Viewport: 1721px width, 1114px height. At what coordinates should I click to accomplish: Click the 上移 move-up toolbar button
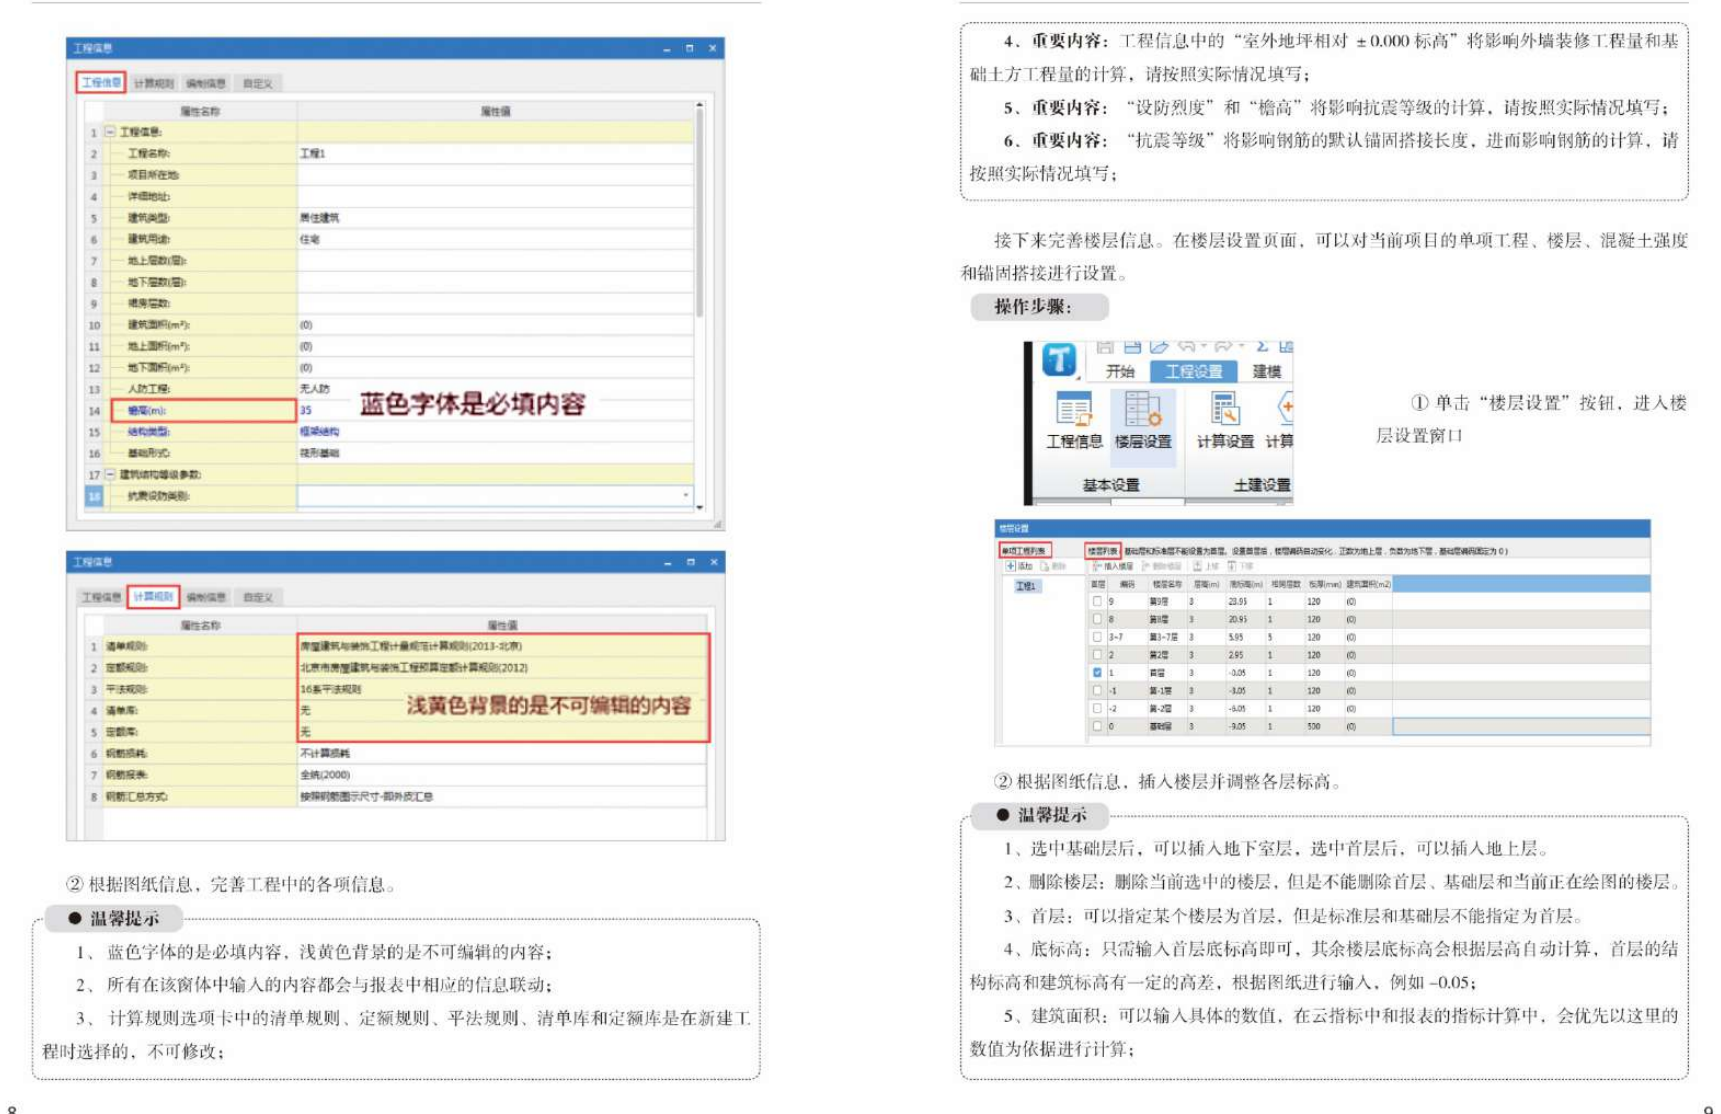click(1205, 566)
